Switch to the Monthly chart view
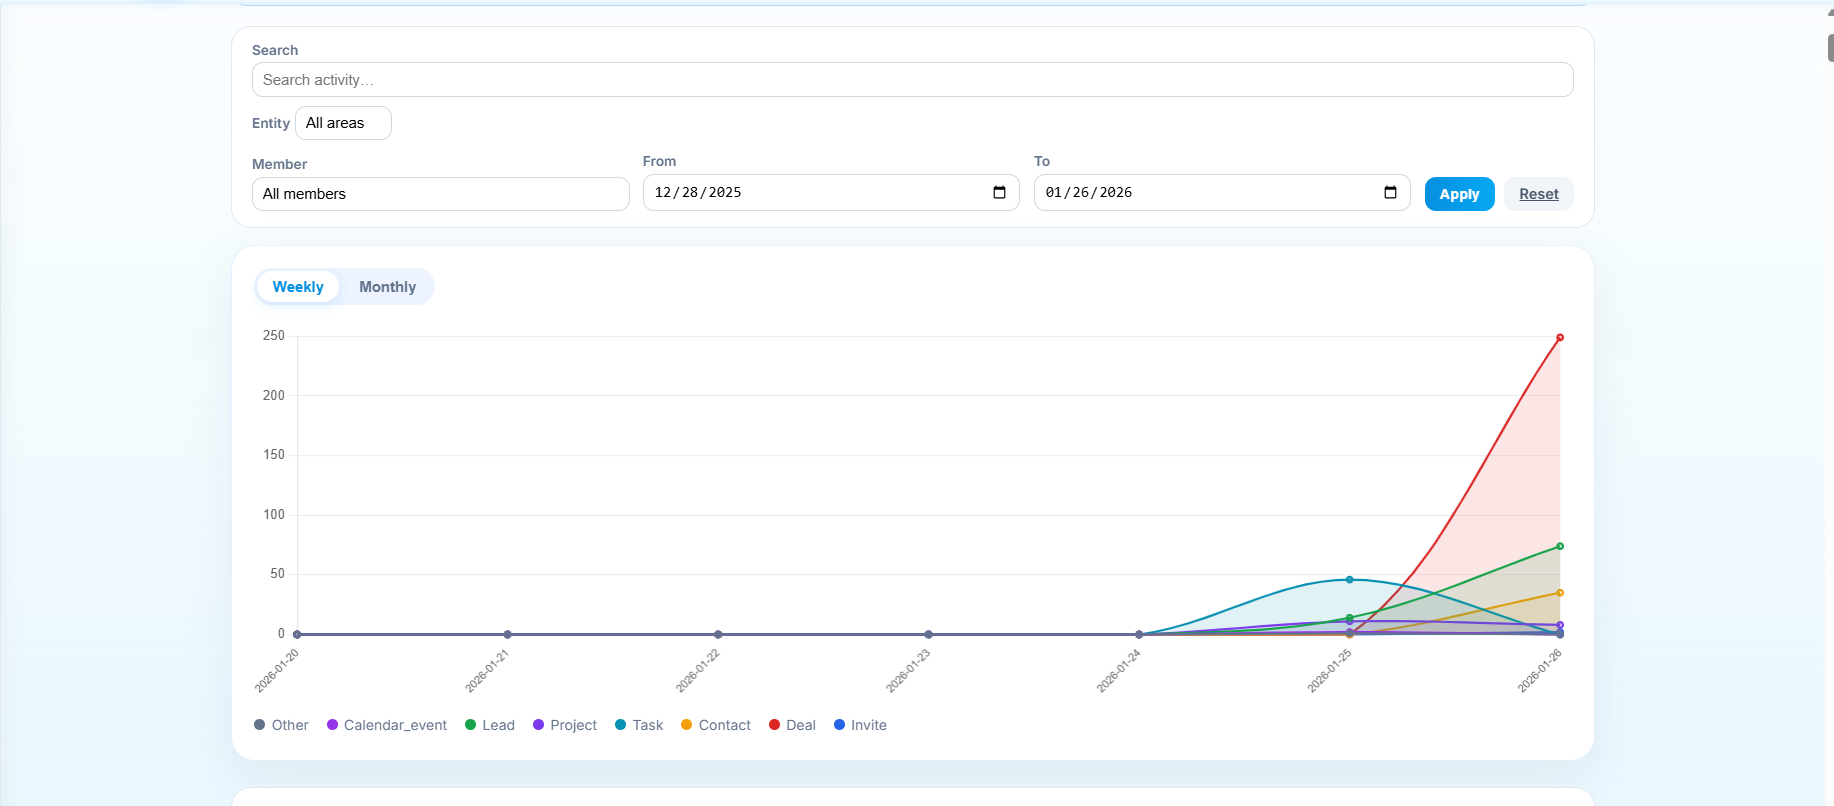The height and width of the screenshot is (806, 1834). click(x=387, y=287)
